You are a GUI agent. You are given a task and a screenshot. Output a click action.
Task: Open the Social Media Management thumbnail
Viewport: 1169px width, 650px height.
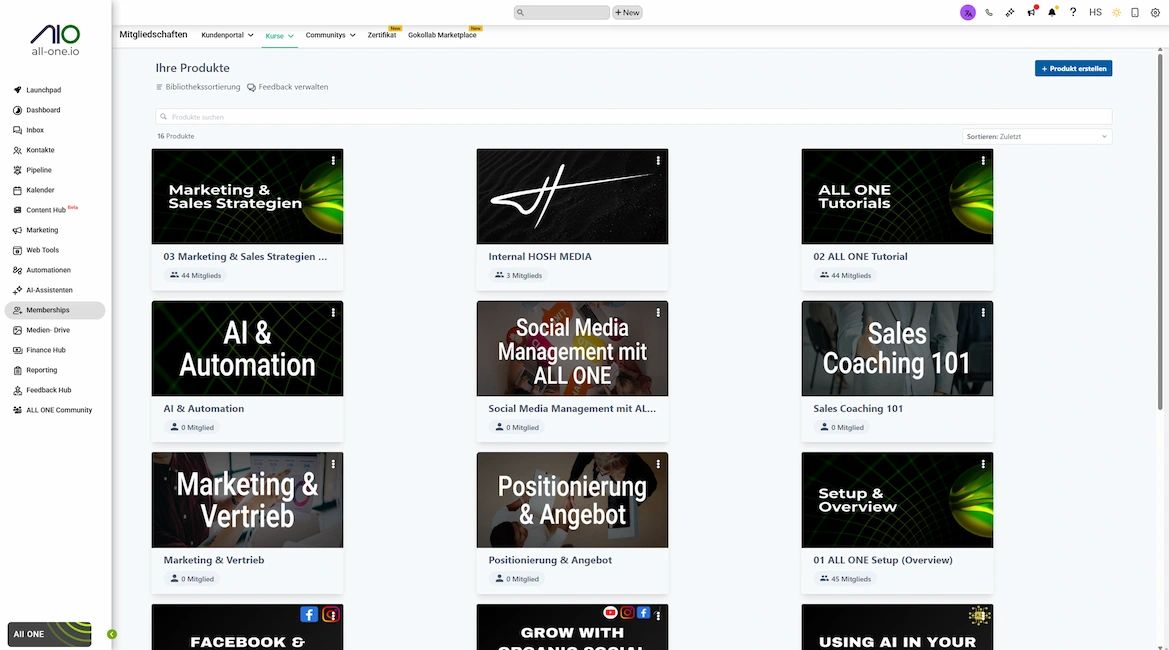(x=573, y=348)
